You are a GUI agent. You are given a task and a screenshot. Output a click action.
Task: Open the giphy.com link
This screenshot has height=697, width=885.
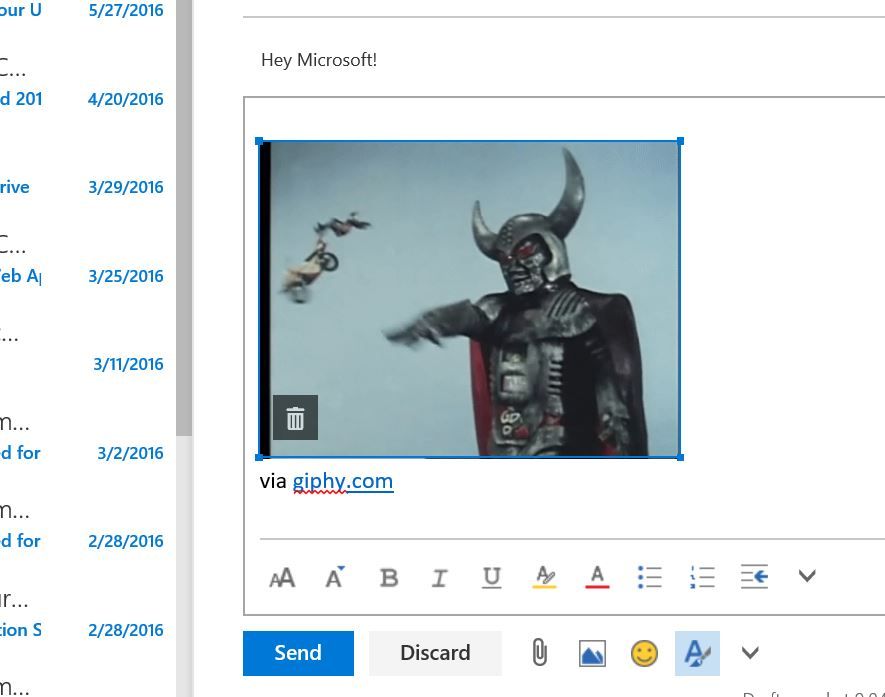pos(343,481)
